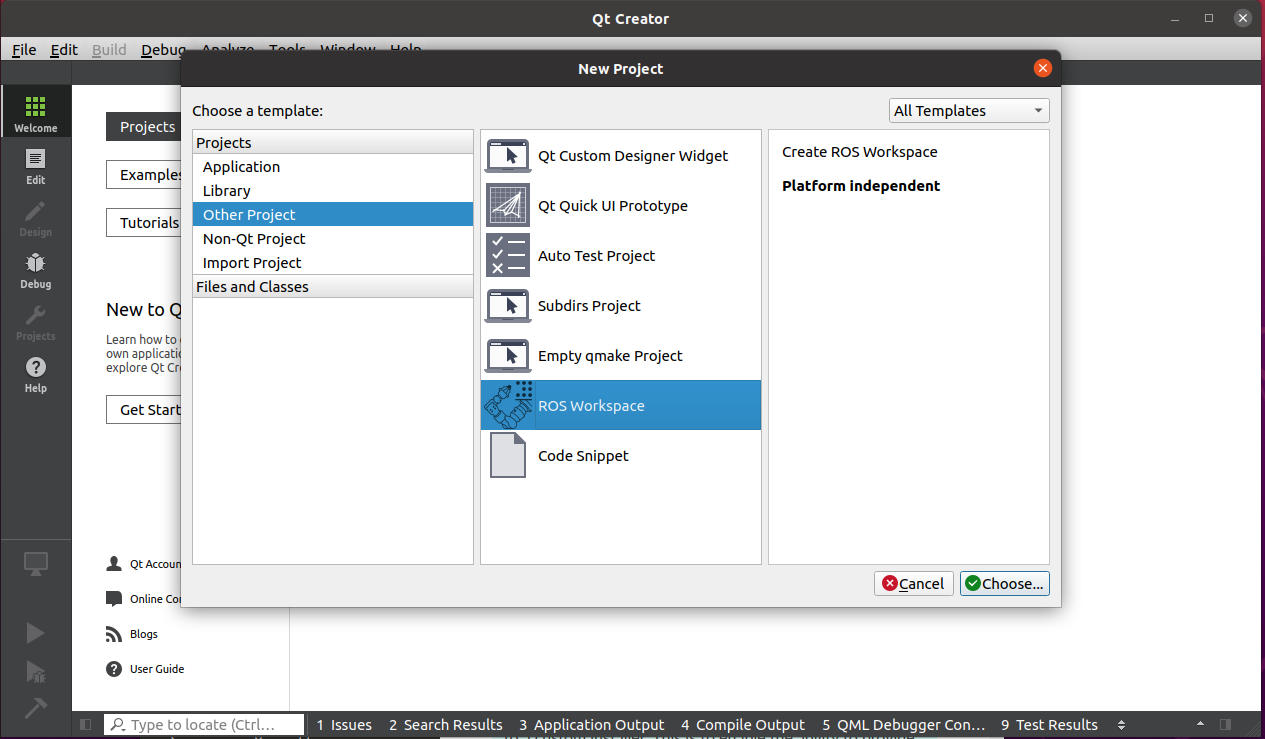1265x739 pixels.
Task: Select the Import Project category
Action: [333, 263]
